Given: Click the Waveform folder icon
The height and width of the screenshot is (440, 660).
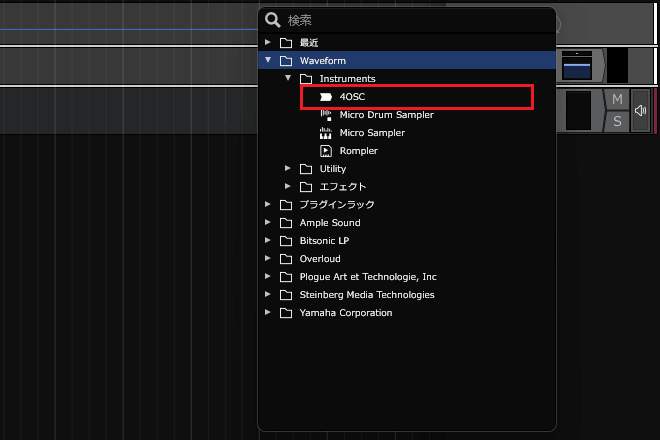Looking at the screenshot, I should [x=286, y=61].
